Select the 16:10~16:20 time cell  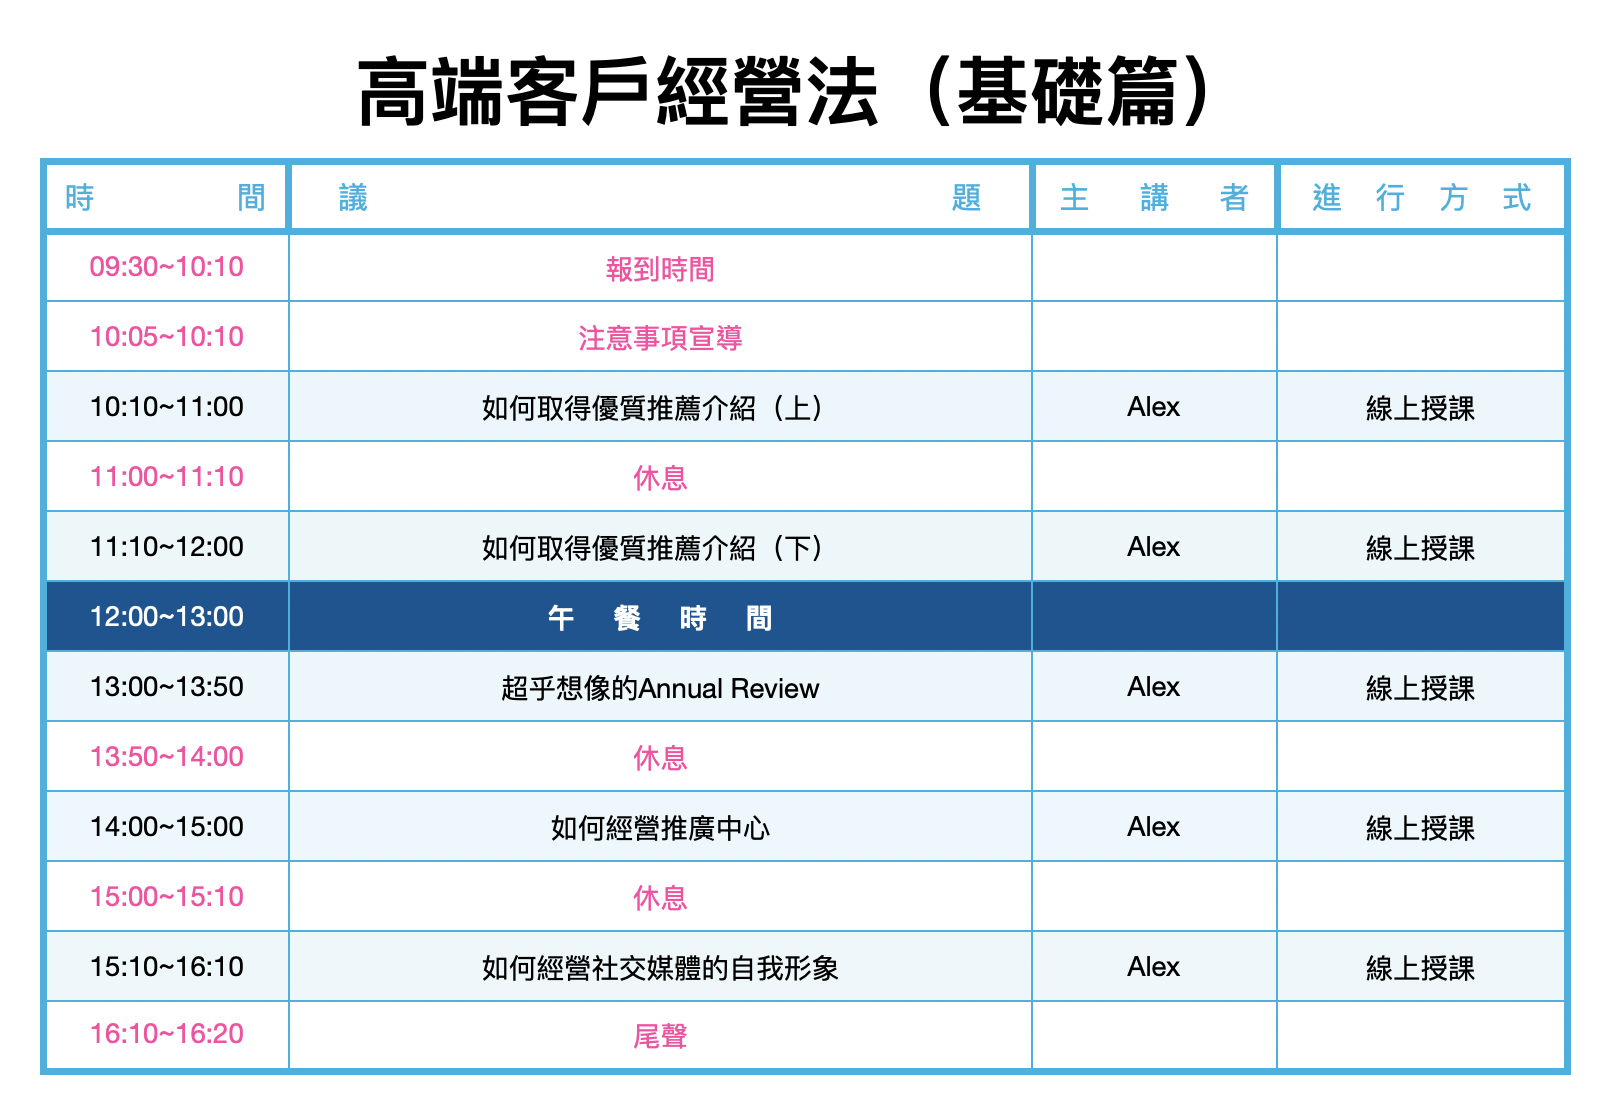pyautogui.click(x=166, y=1034)
